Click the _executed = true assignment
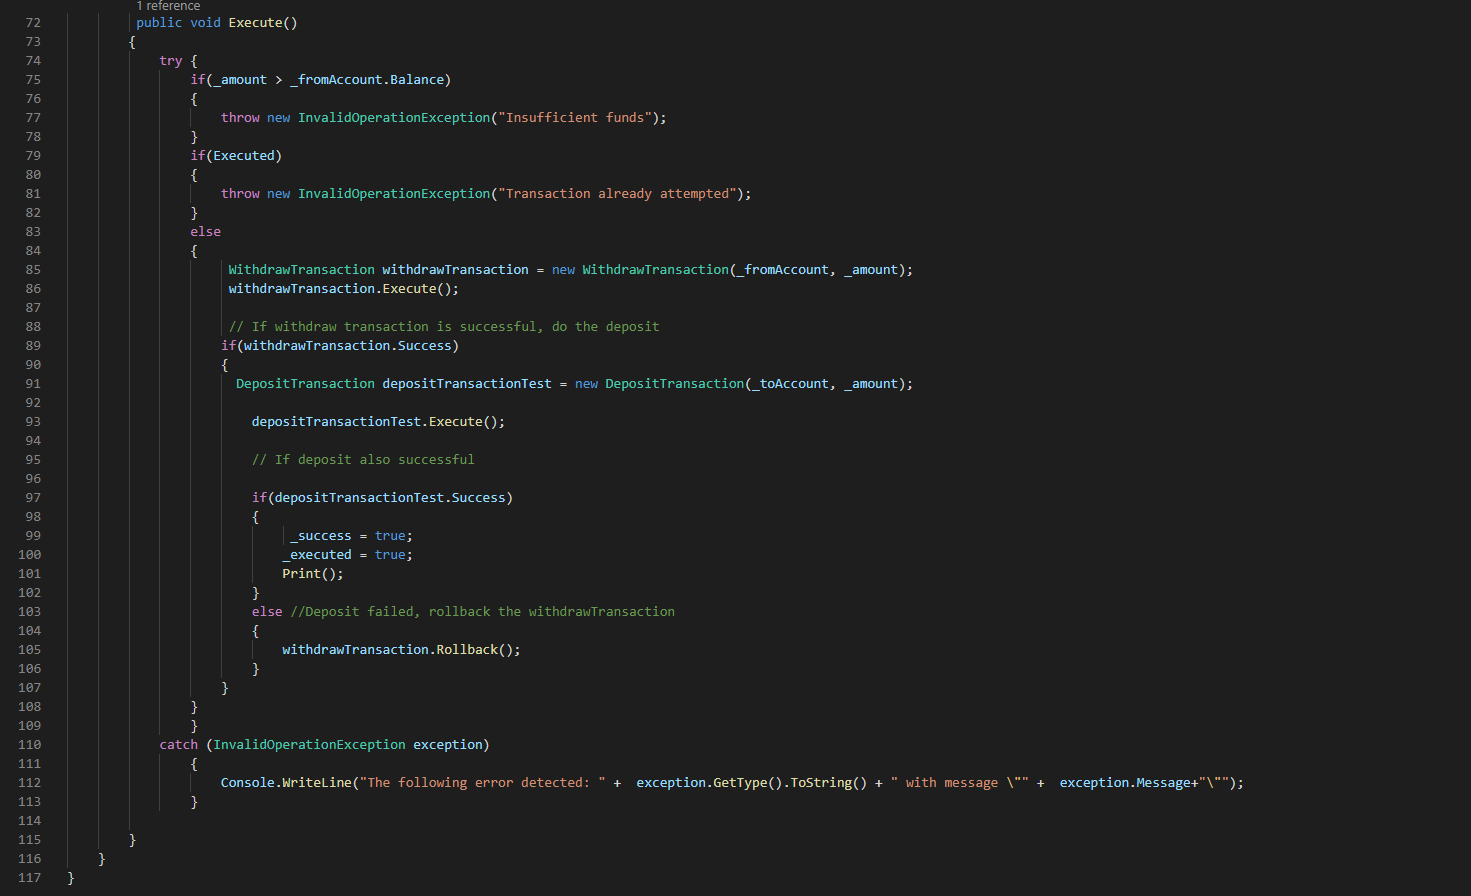This screenshot has height=896, width=1471. point(347,554)
